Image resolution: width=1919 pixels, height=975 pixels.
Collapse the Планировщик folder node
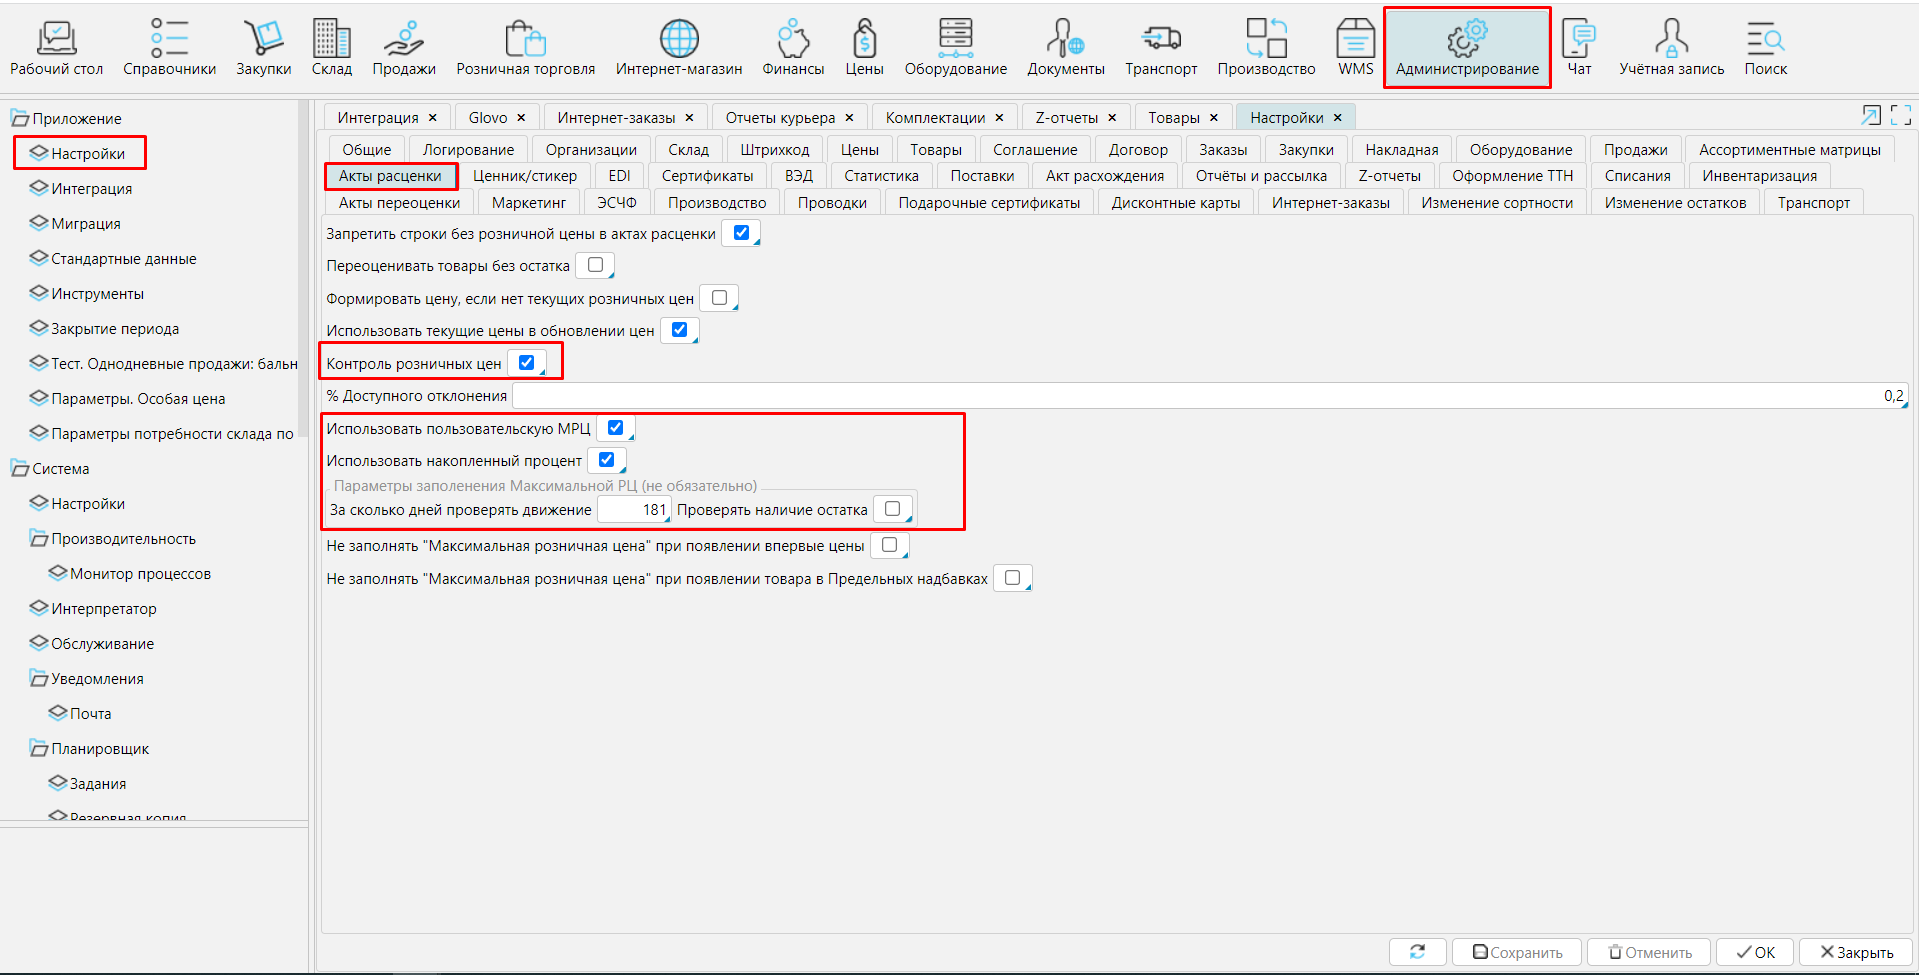(39, 749)
